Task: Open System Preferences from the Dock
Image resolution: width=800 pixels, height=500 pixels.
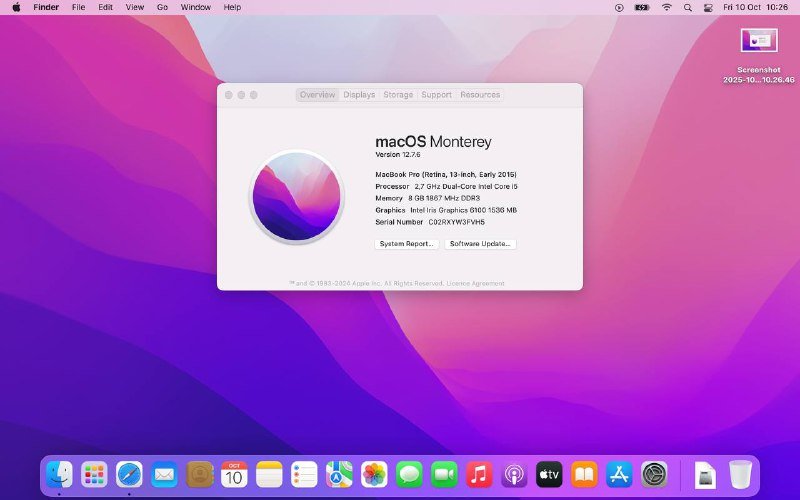Action: click(x=654, y=474)
